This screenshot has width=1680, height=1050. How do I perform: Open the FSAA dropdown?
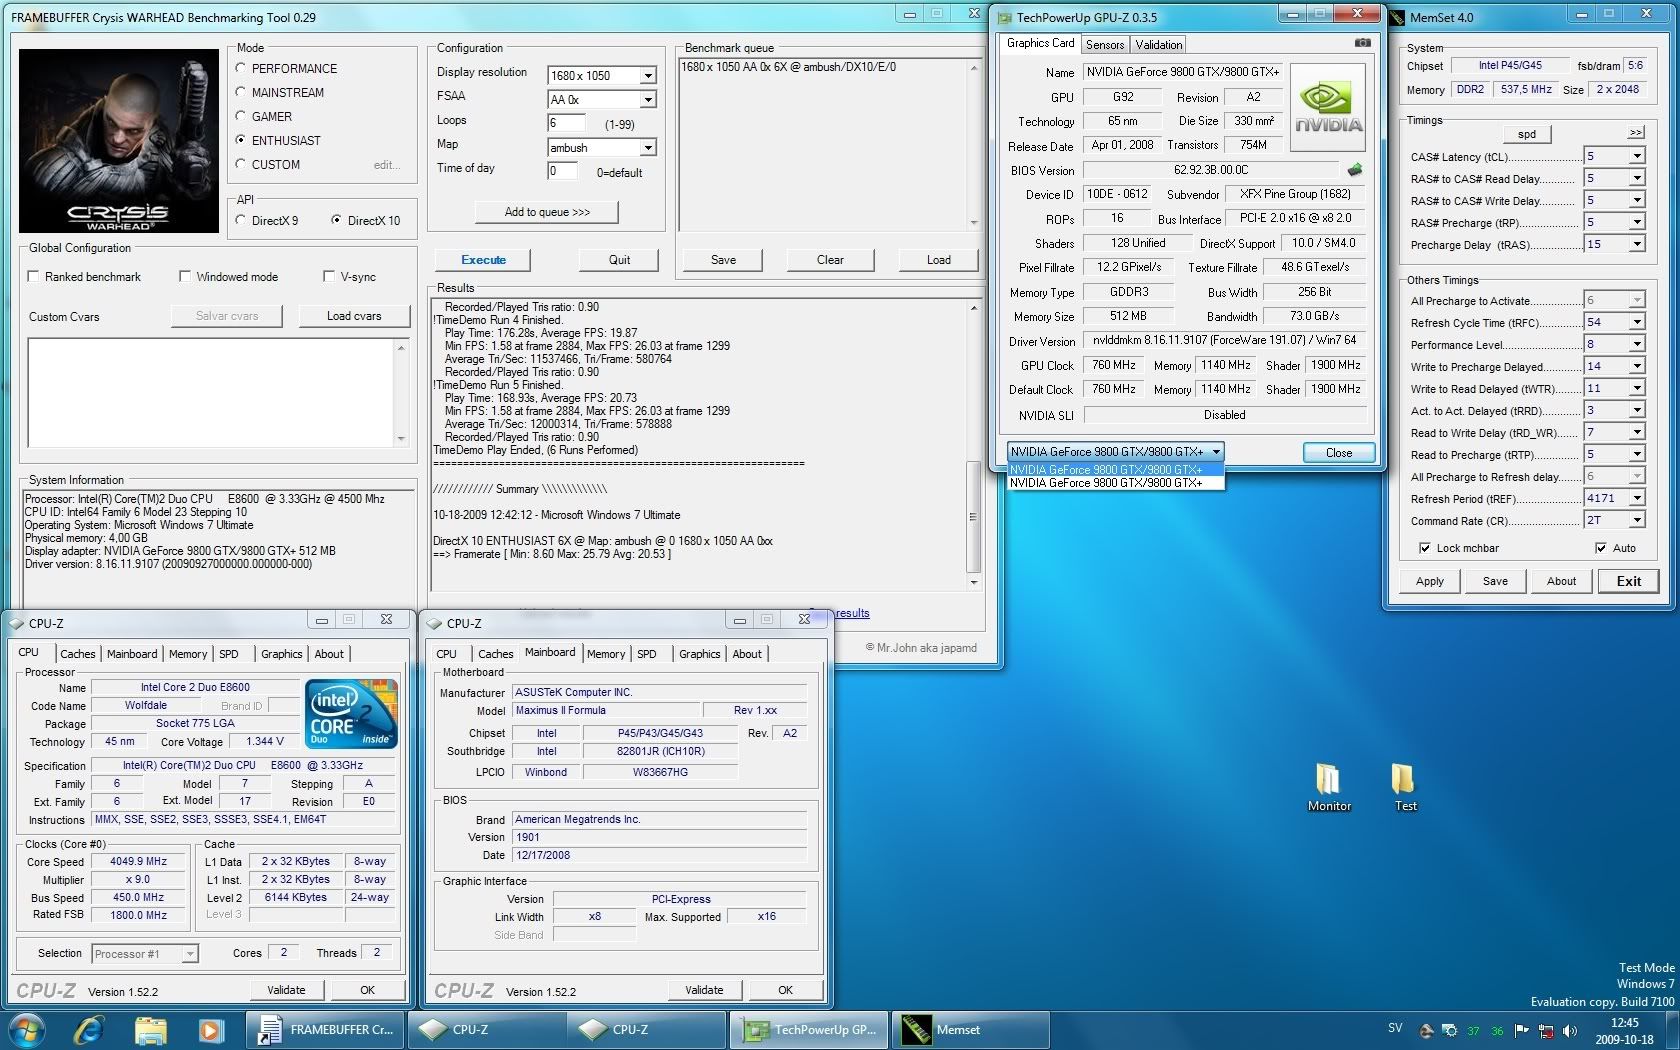648,100
